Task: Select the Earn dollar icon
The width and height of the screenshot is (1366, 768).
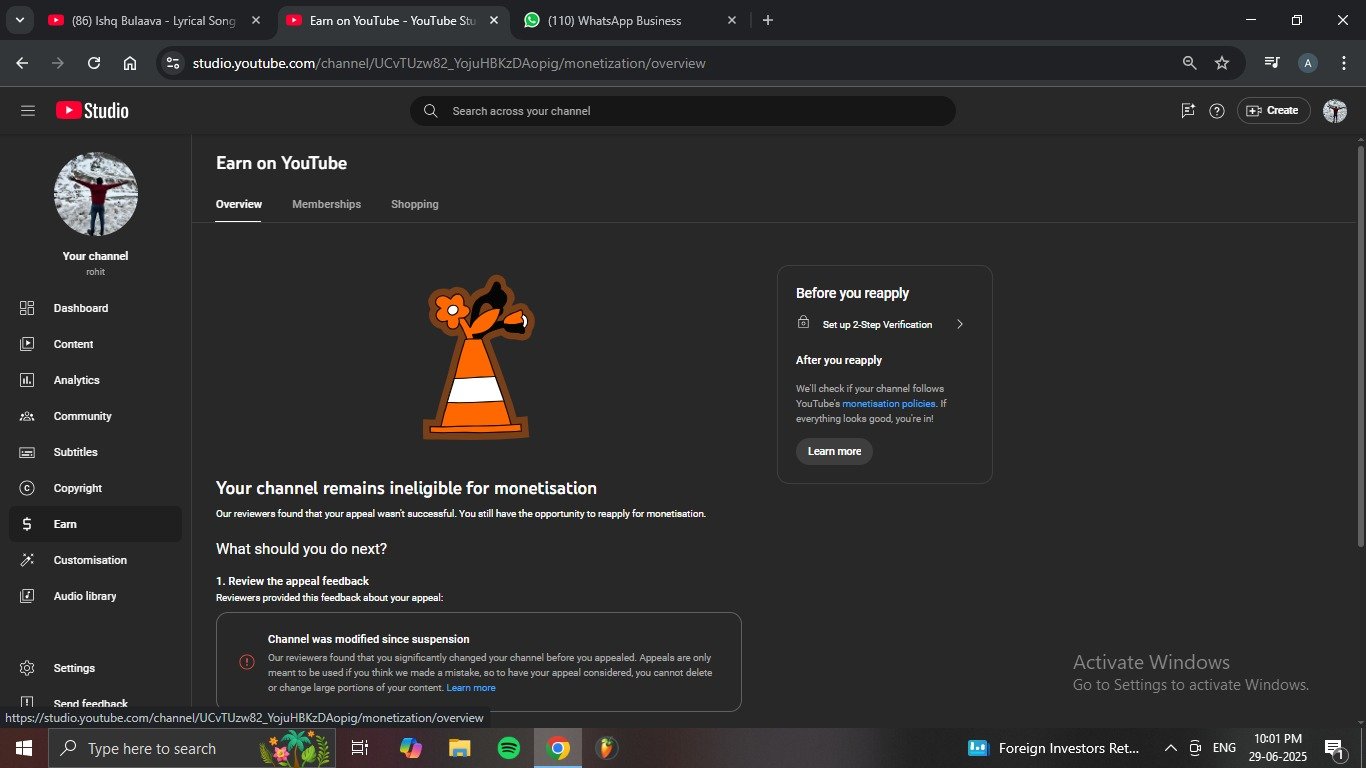Action: [x=27, y=524]
